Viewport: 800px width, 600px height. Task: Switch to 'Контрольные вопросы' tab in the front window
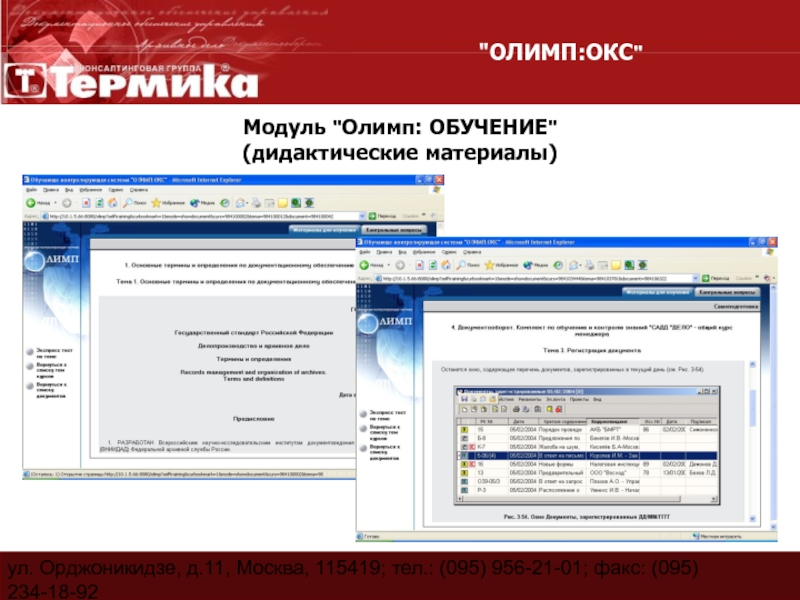click(x=727, y=292)
